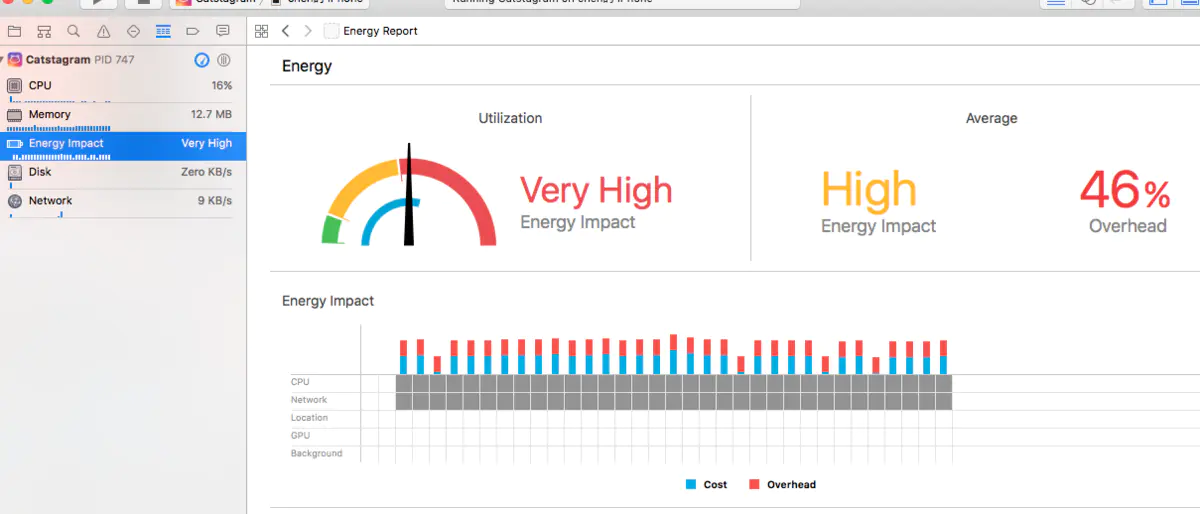Click the CPU chip icon
This screenshot has width=1200, height=514.
[x=14, y=86]
